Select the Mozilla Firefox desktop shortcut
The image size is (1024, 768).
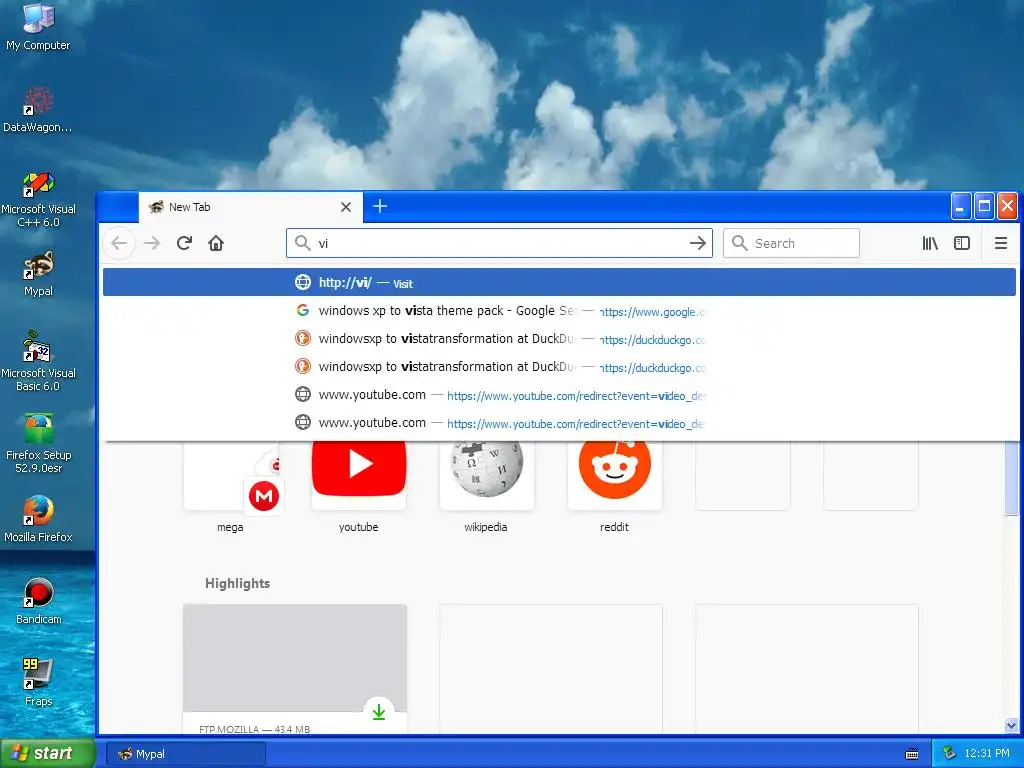click(x=38, y=520)
